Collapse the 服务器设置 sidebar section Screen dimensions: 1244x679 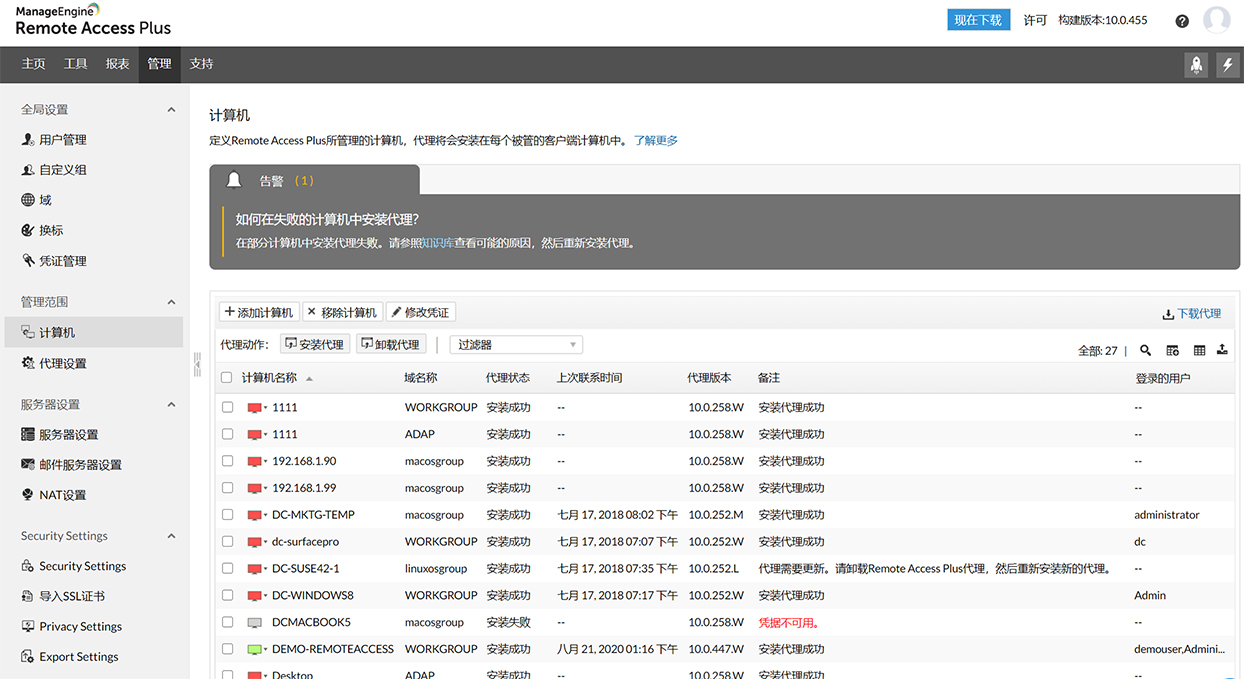[x=171, y=405]
